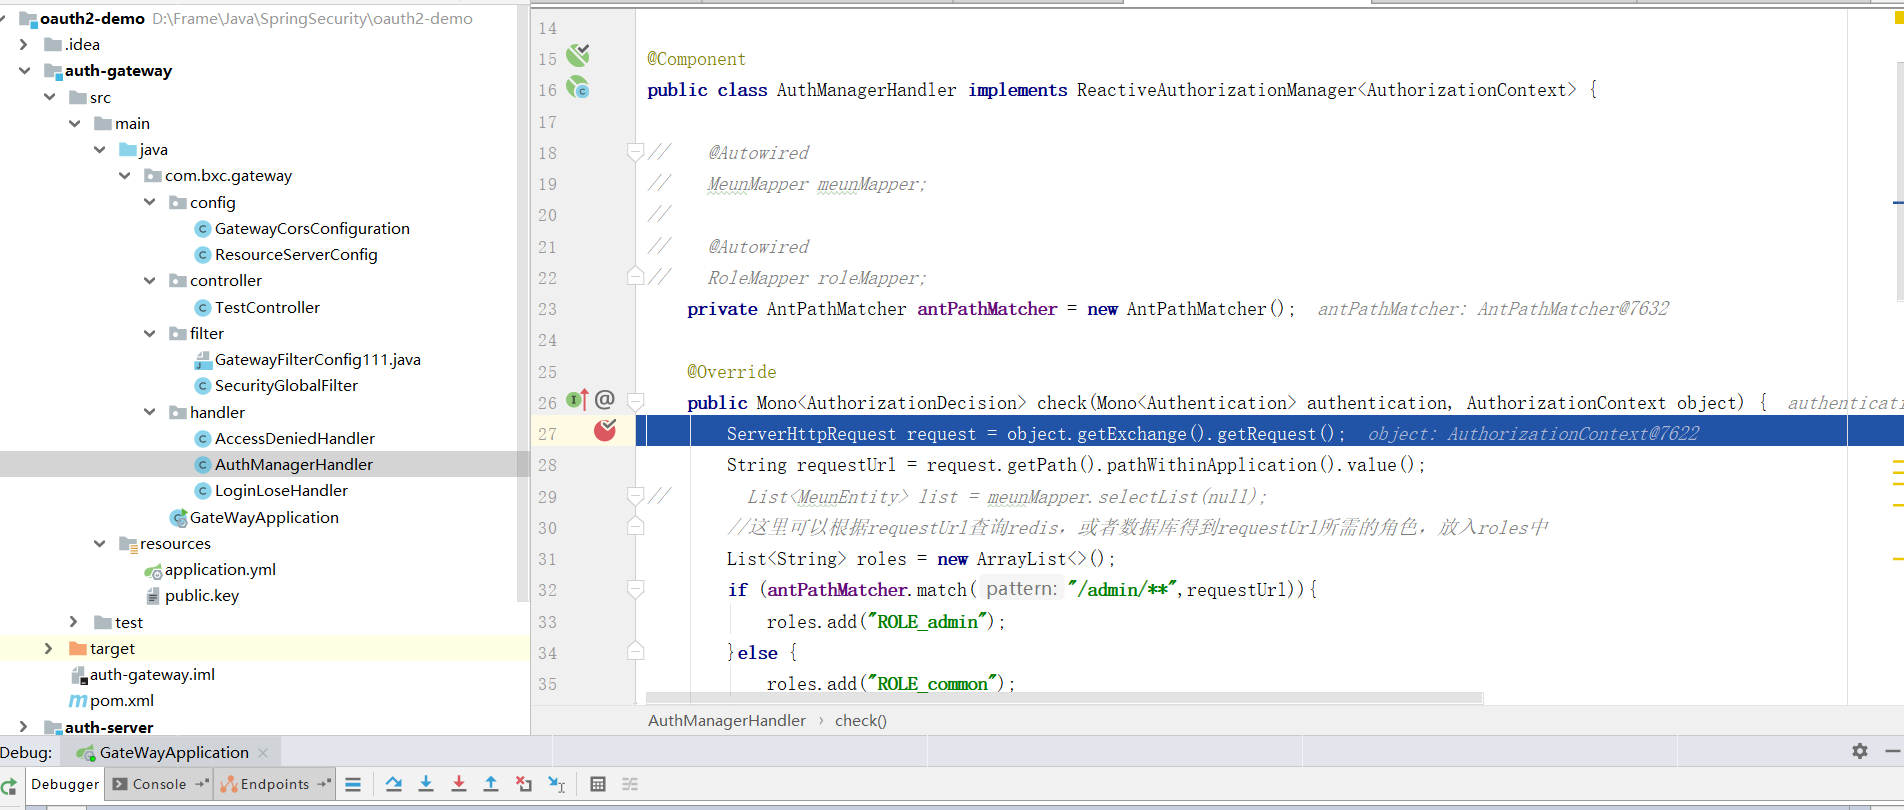Screen dimensions: 1904x810
Task: Collapse the src folder
Action: (50, 97)
